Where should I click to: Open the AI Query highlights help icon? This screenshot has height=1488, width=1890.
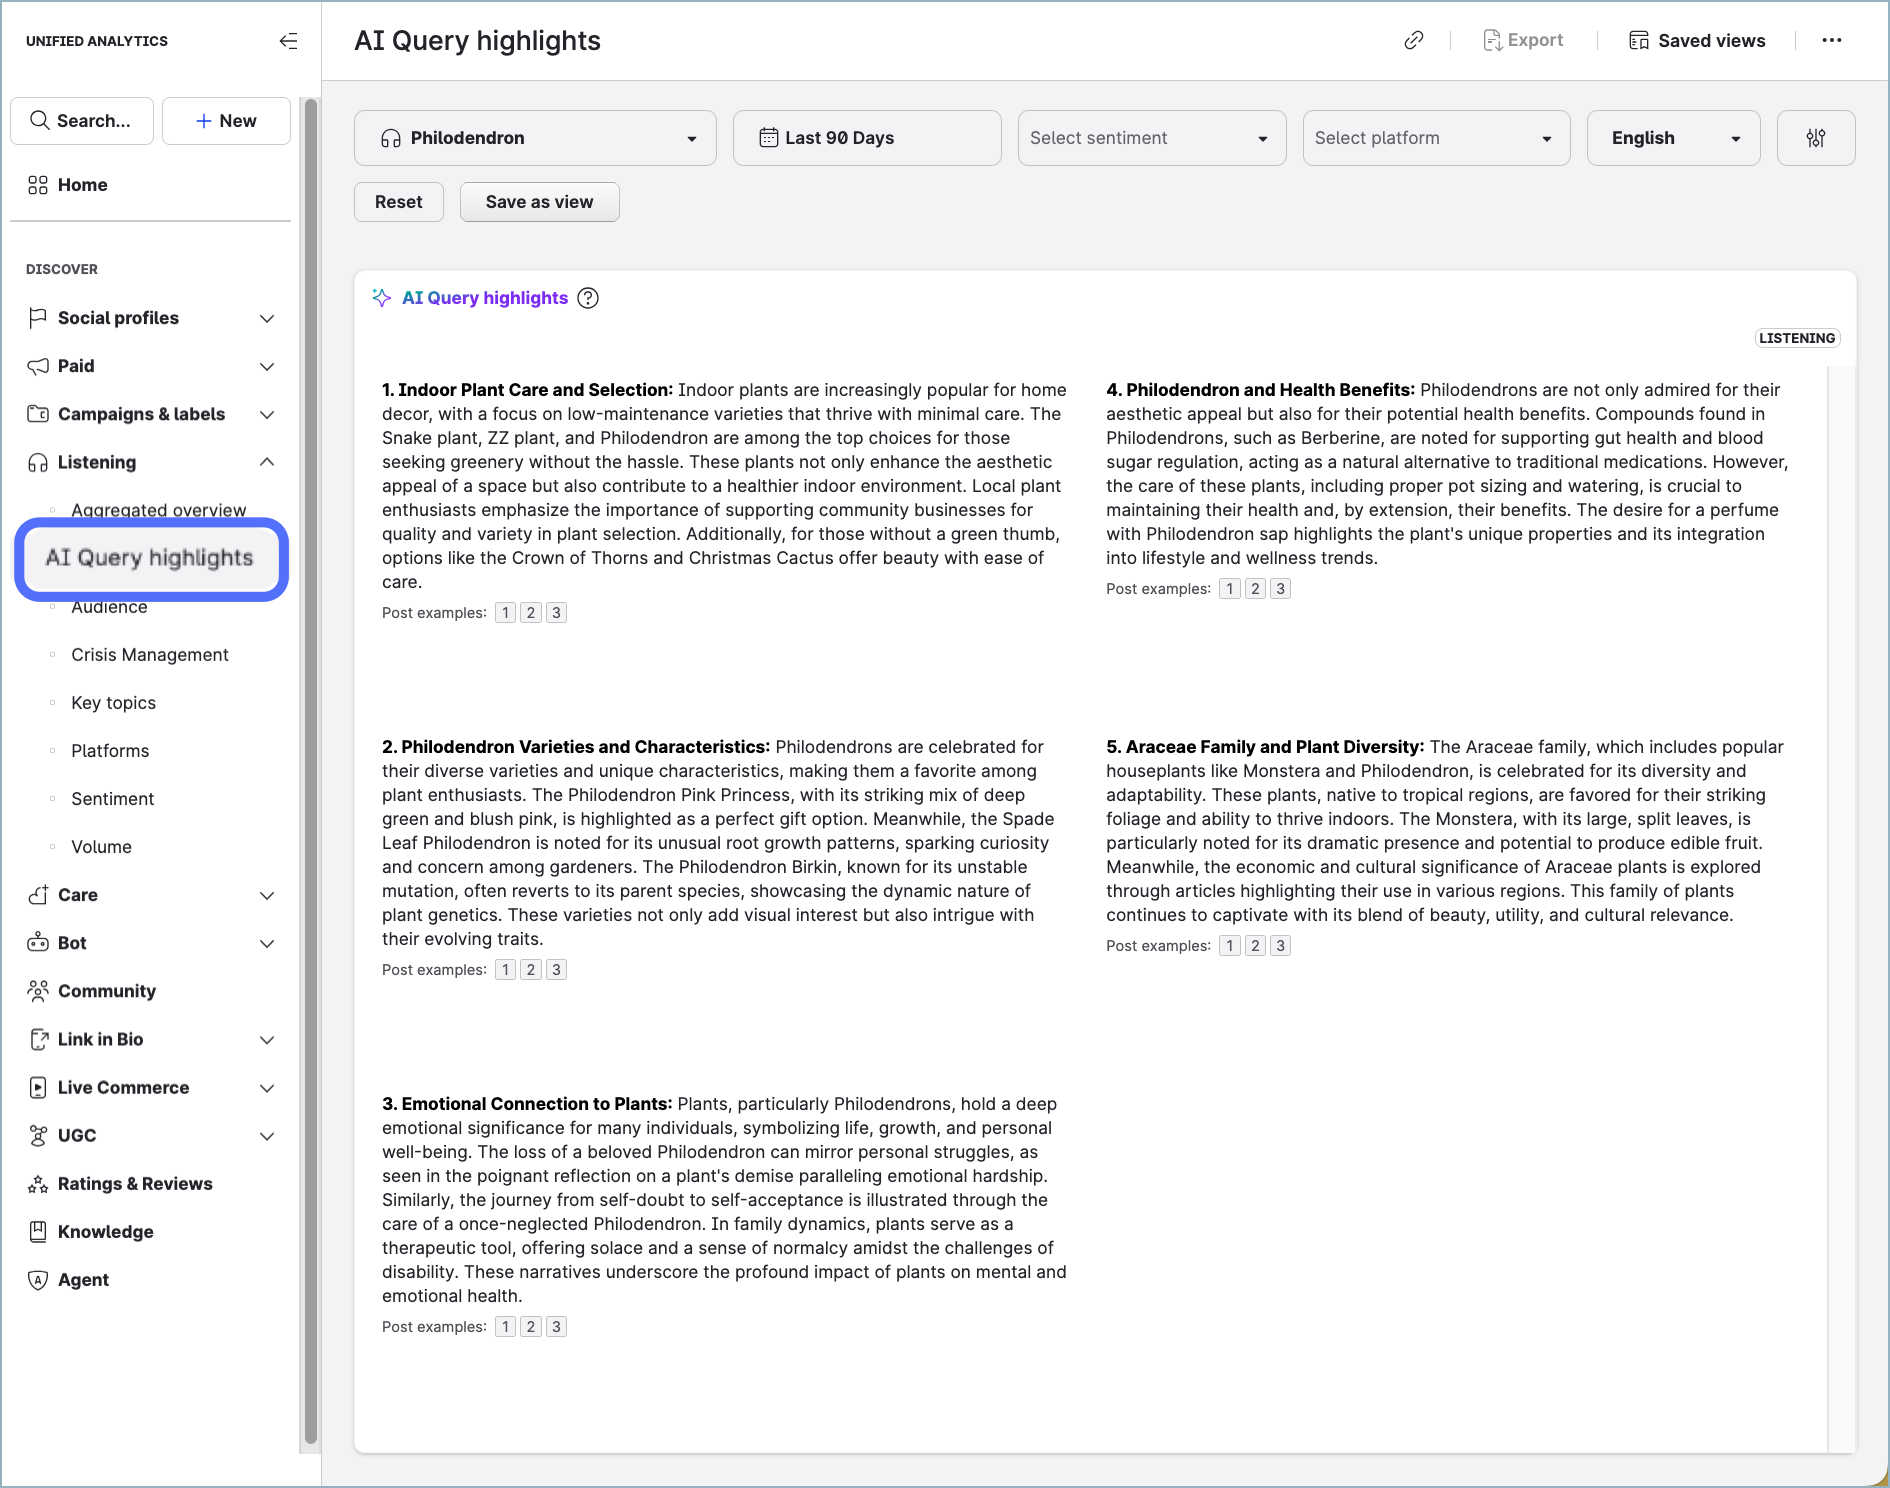click(x=589, y=298)
